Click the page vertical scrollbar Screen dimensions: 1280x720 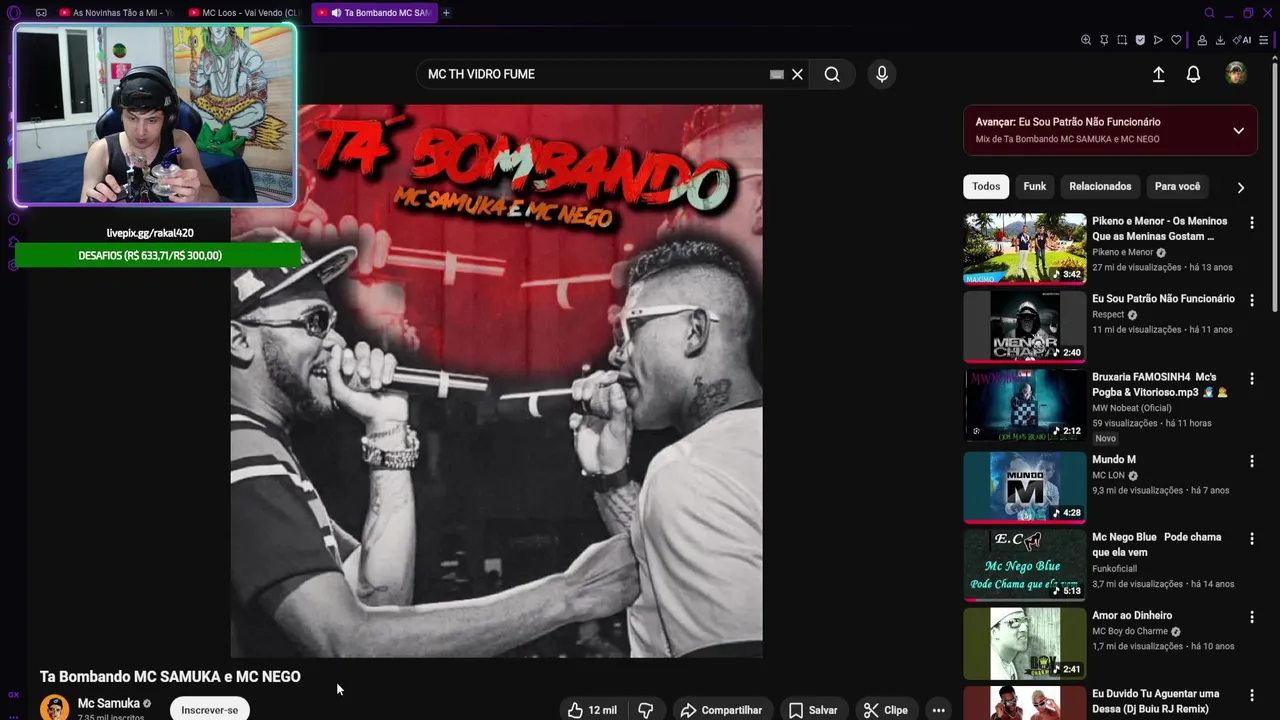pyautogui.click(x=1275, y=190)
